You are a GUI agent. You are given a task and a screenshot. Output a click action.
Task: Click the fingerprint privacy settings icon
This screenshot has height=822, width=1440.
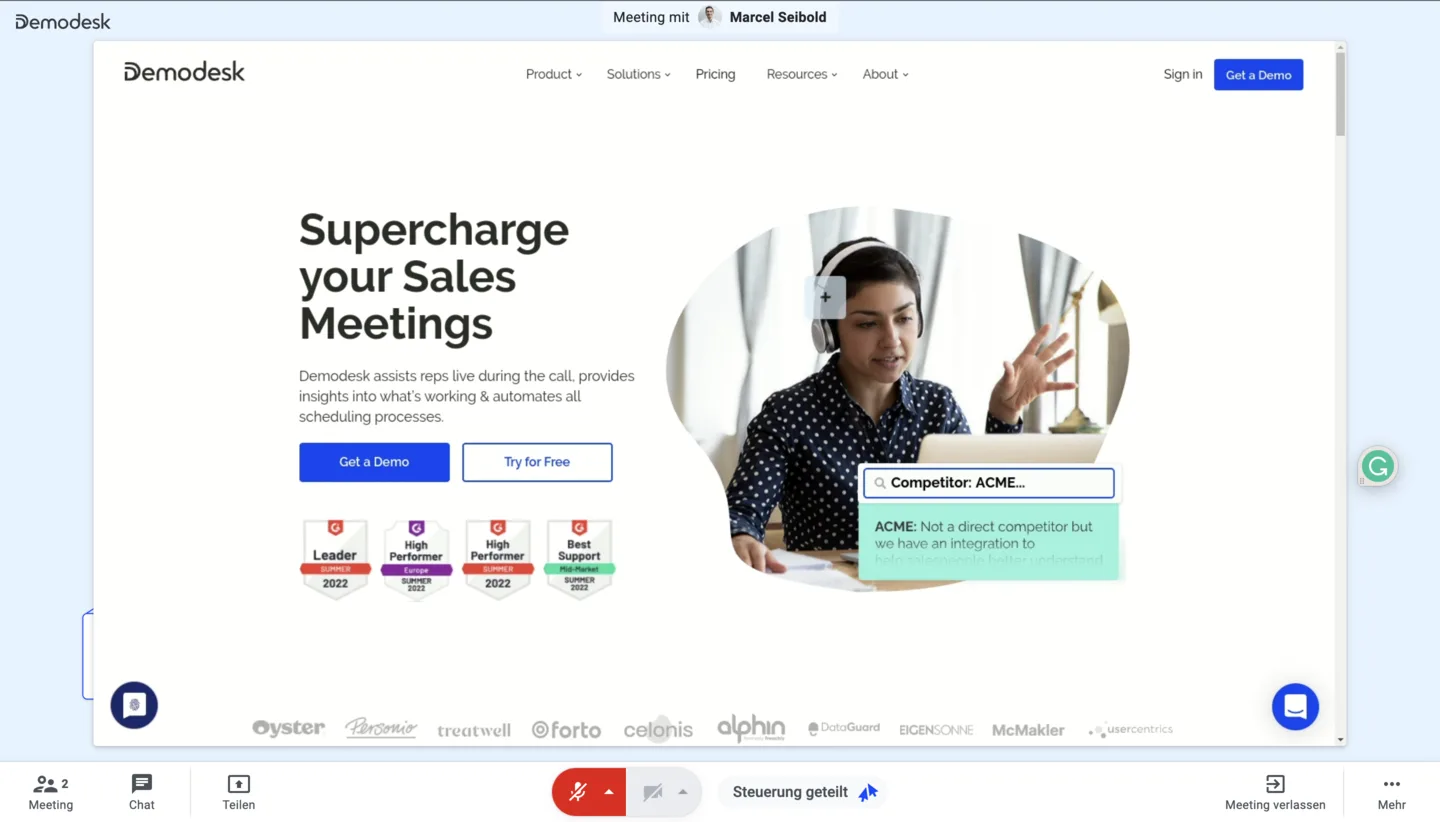(x=134, y=705)
